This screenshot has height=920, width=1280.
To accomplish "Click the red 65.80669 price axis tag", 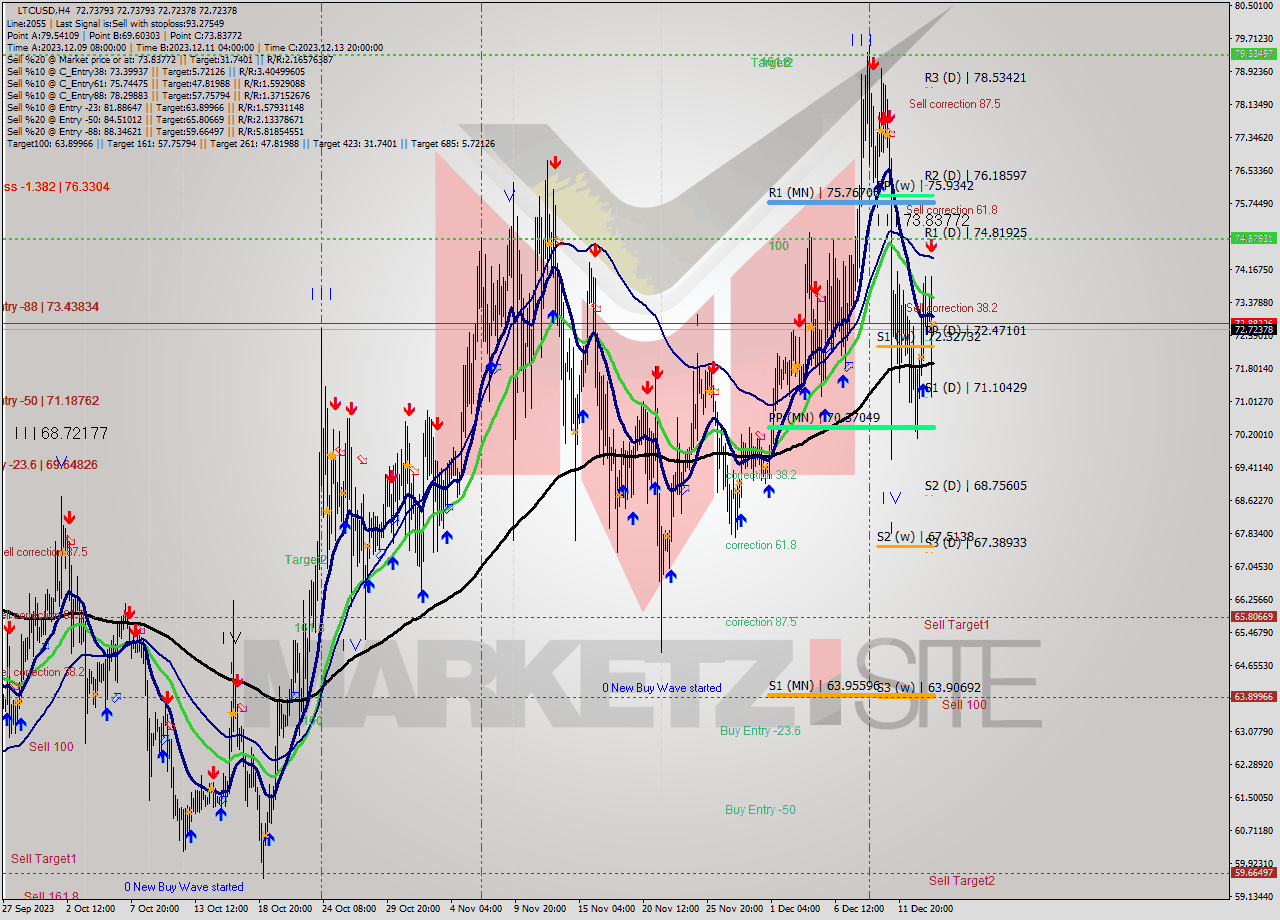I will (1253, 617).
